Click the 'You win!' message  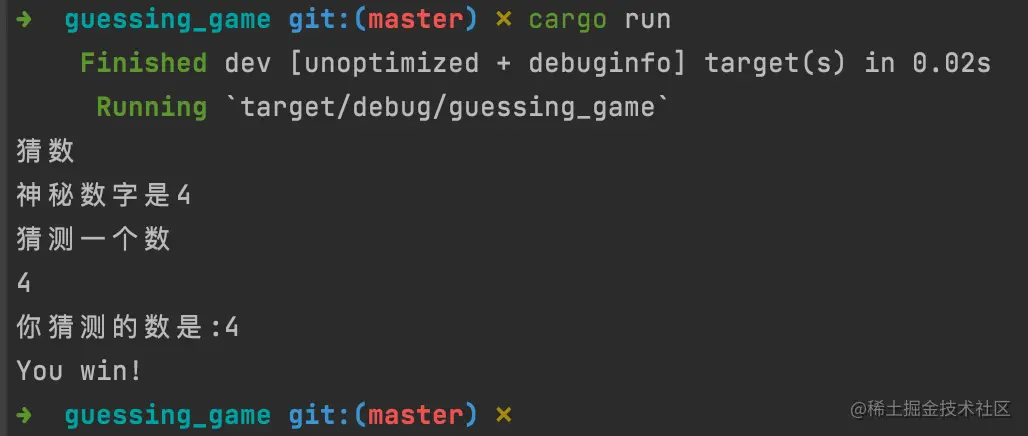(x=79, y=371)
